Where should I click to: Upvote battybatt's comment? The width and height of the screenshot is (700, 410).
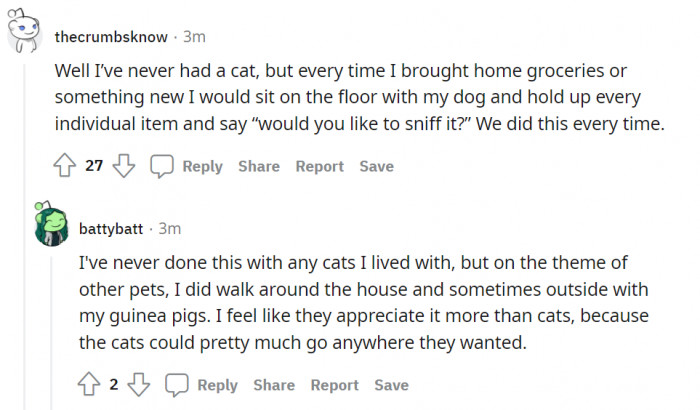tap(88, 384)
